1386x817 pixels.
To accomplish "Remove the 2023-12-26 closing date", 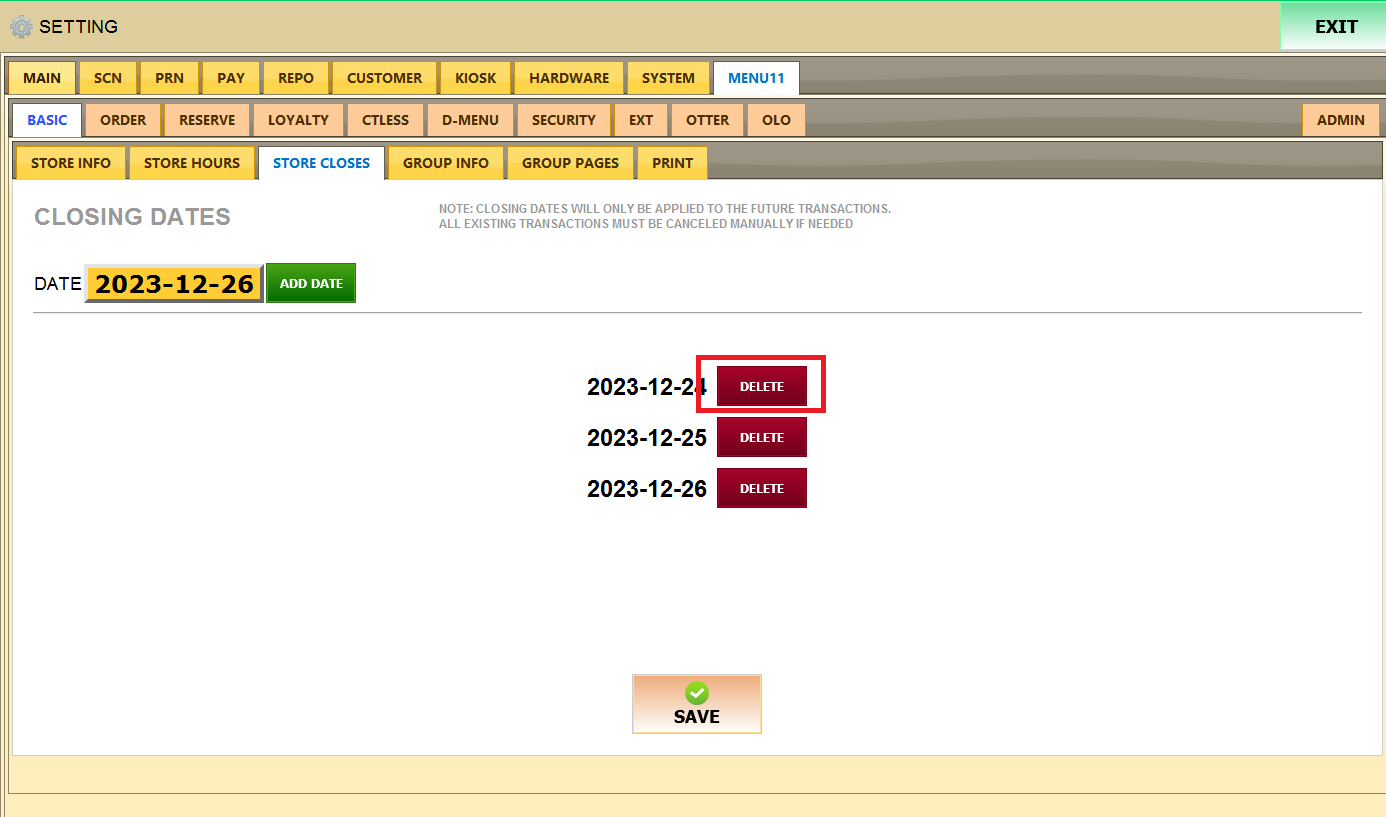I will coord(762,488).
